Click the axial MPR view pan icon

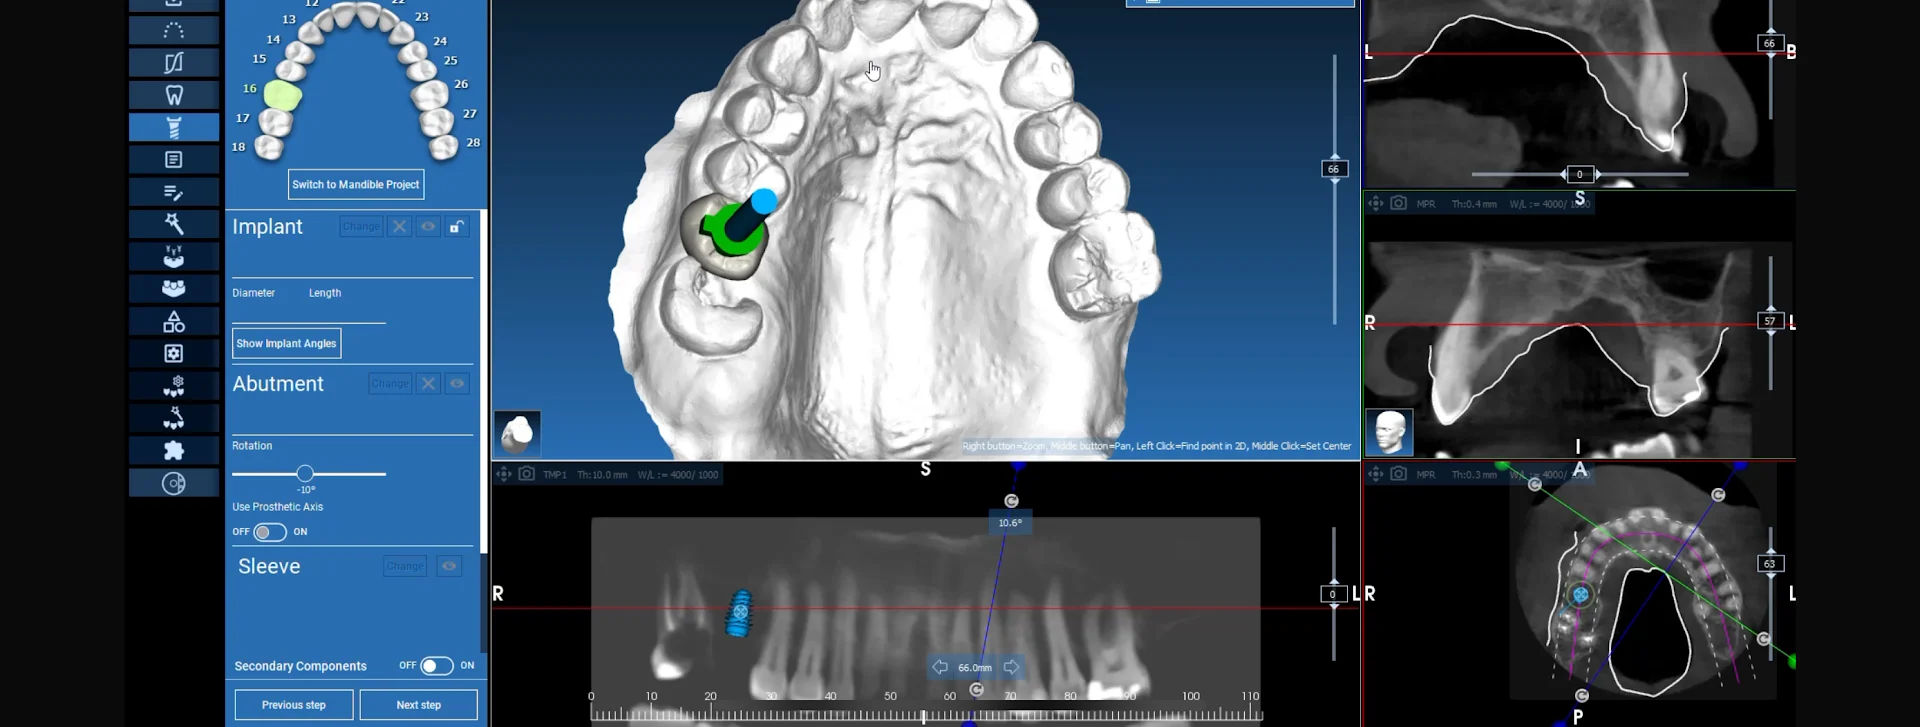pyautogui.click(x=1376, y=474)
